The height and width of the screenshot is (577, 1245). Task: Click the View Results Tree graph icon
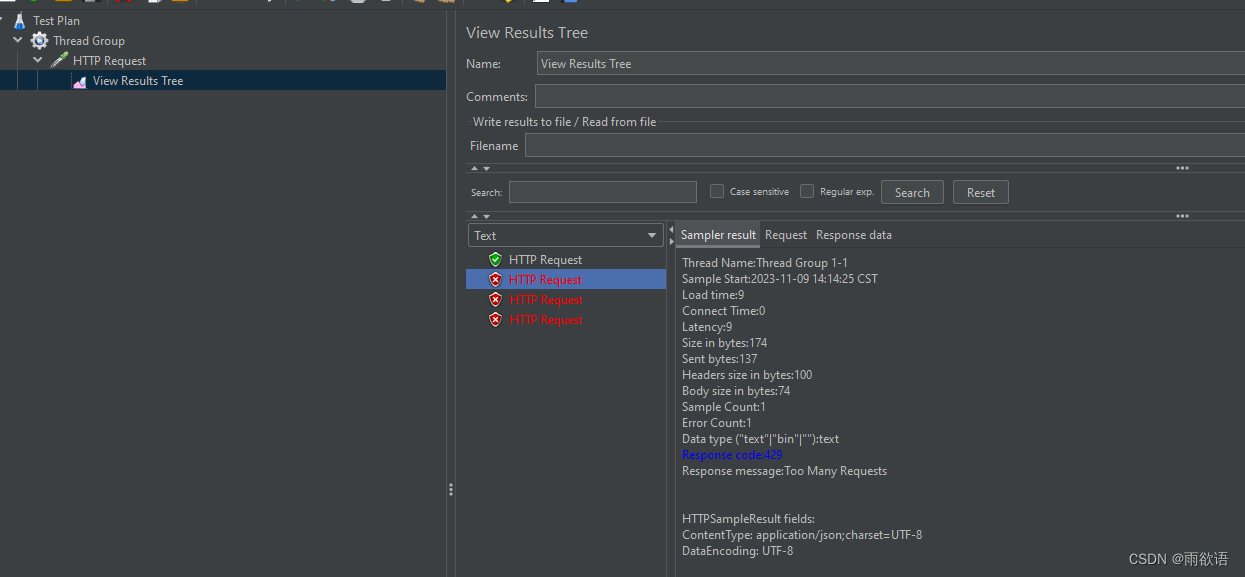point(79,82)
